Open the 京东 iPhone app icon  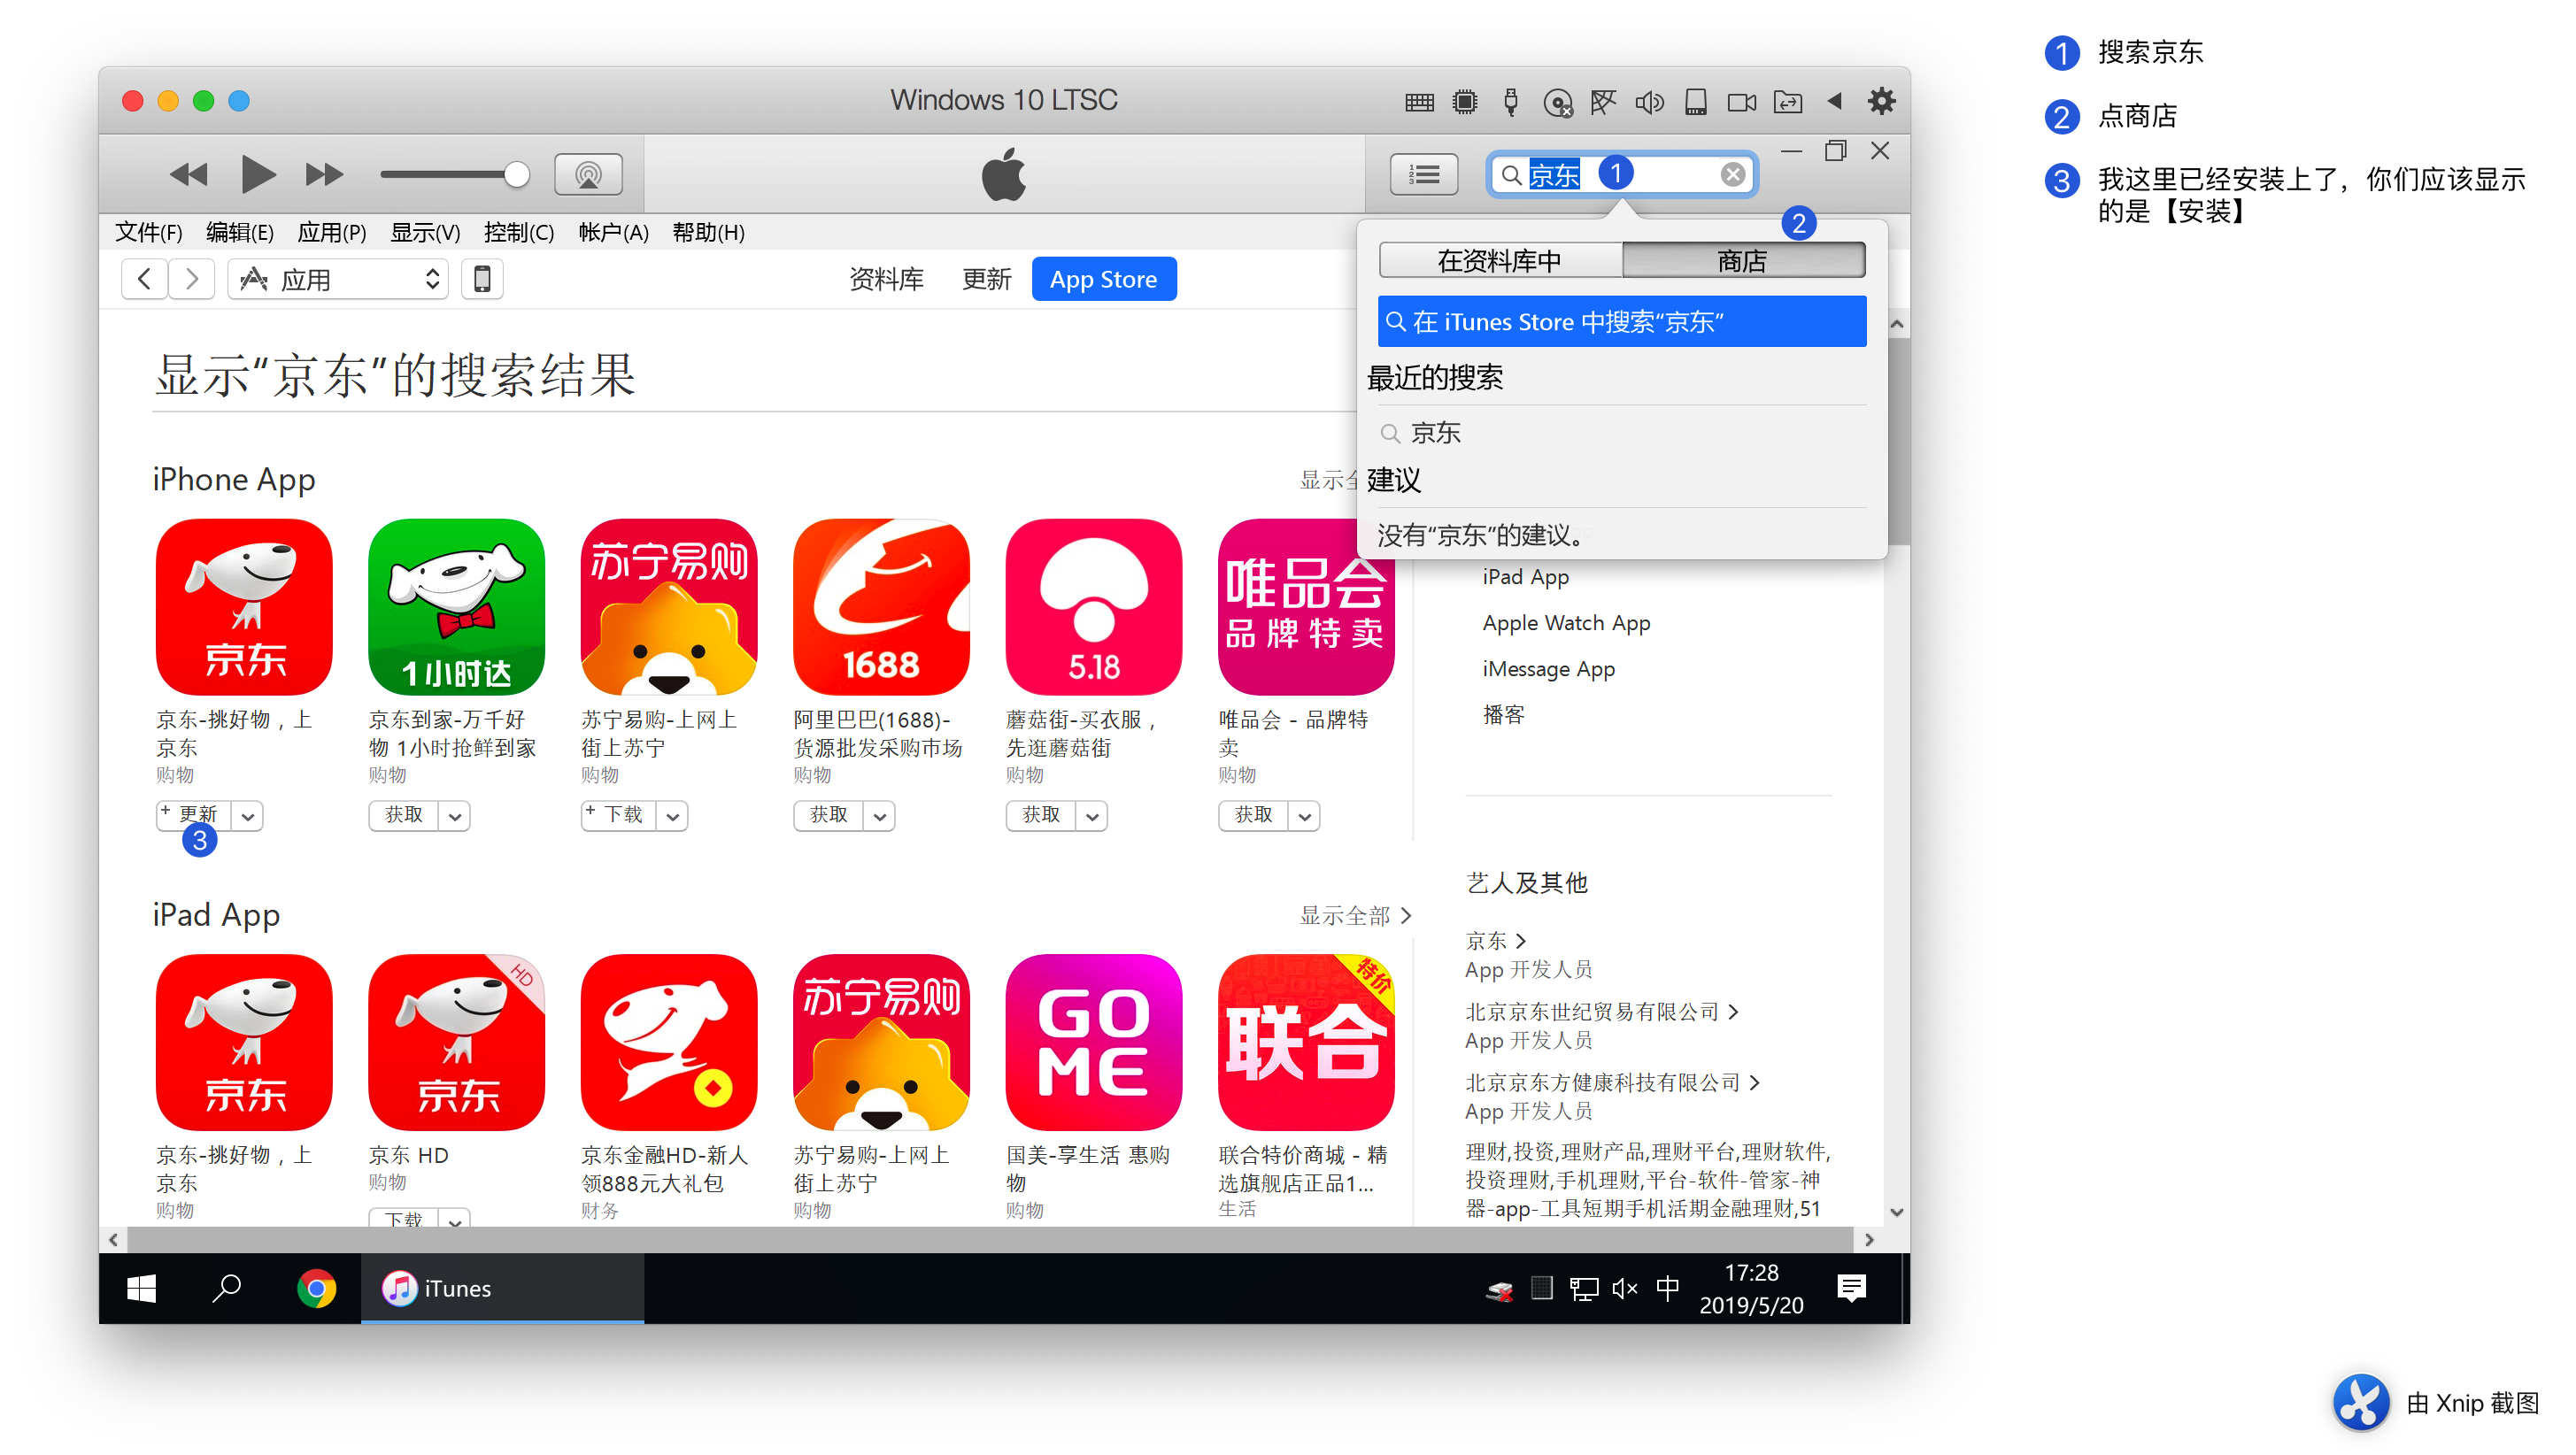pos(244,607)
